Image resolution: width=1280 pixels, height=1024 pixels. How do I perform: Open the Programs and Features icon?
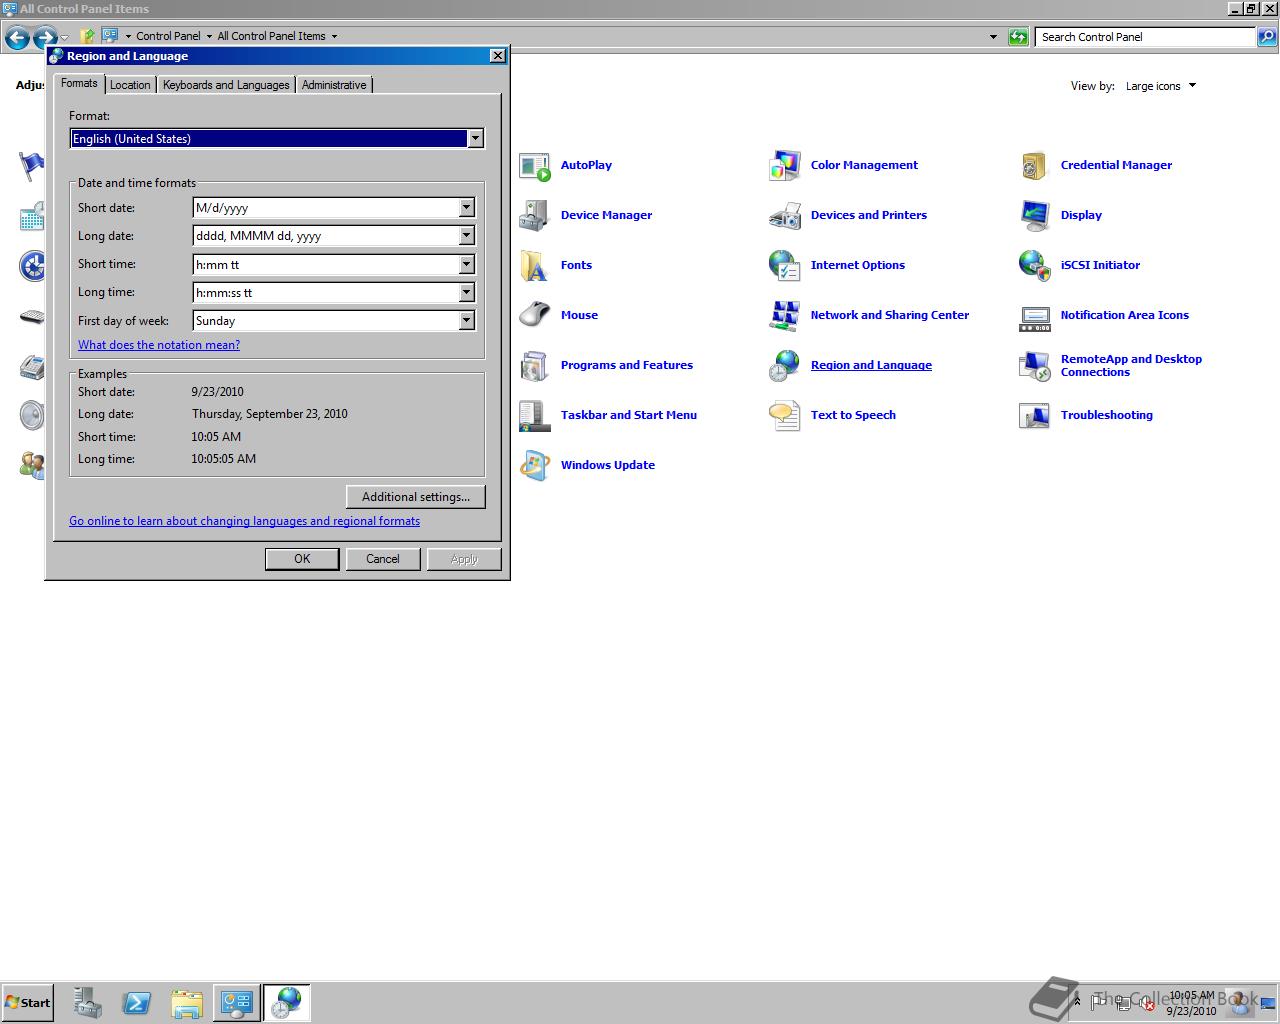click(535, 366)
